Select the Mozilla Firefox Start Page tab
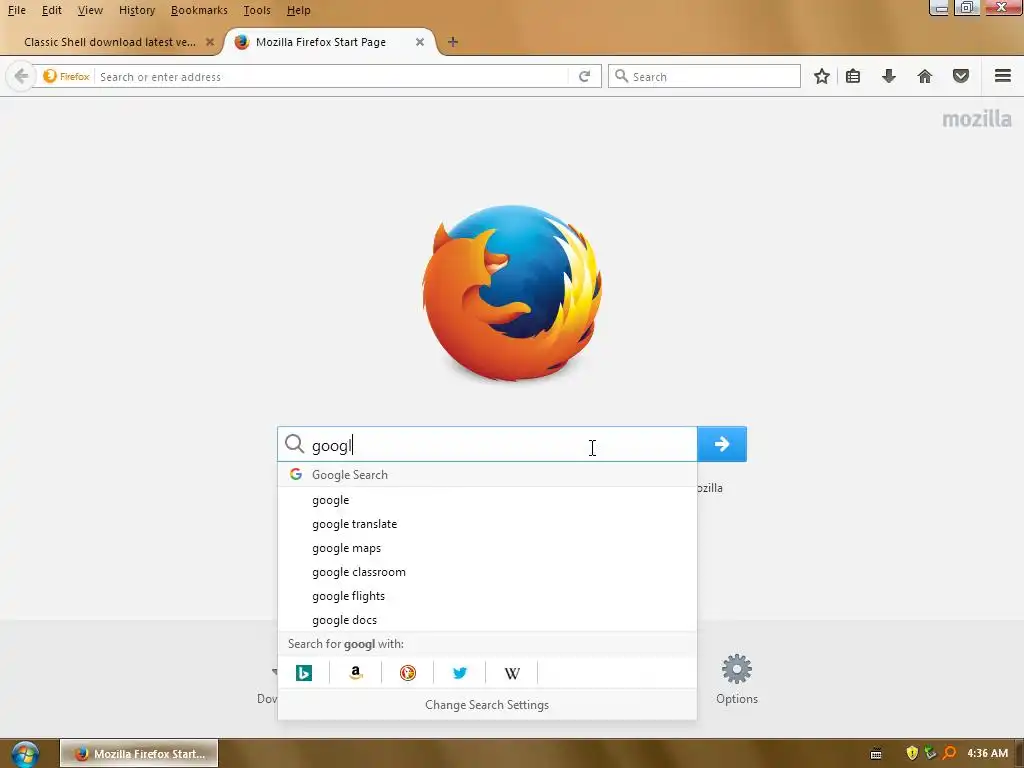 click(x=321, y=42)
